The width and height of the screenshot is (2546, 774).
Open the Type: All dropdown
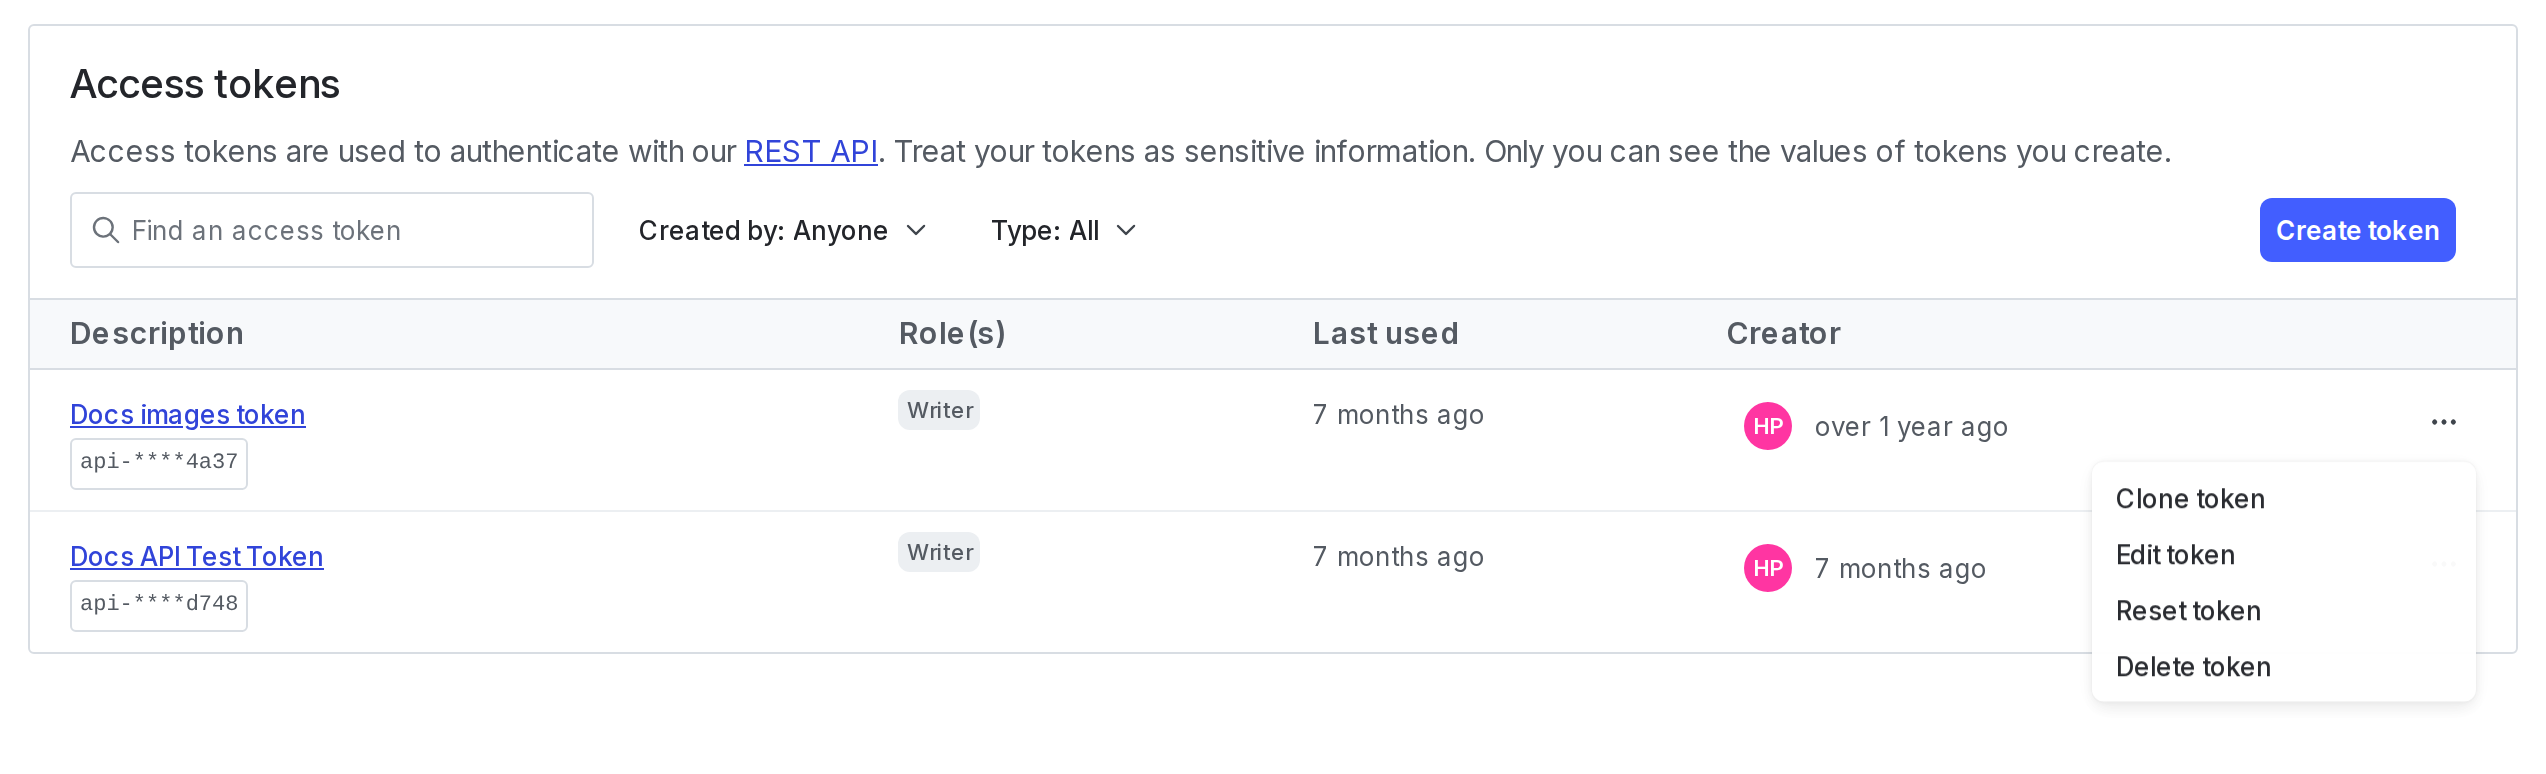(1064, 230)
